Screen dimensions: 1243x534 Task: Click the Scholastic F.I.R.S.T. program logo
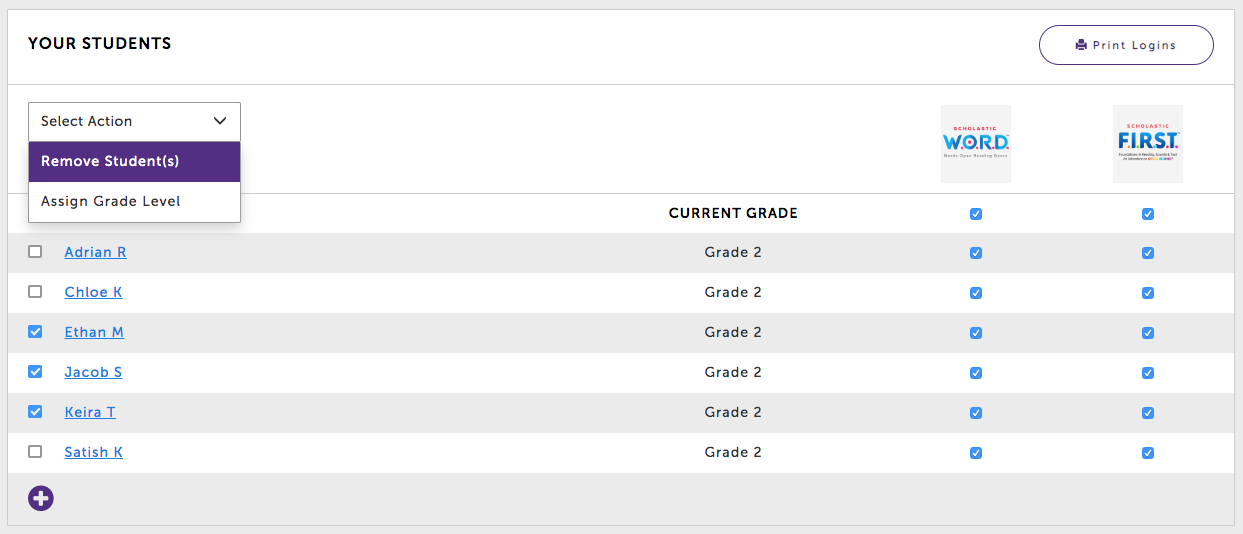point(1148,144)
